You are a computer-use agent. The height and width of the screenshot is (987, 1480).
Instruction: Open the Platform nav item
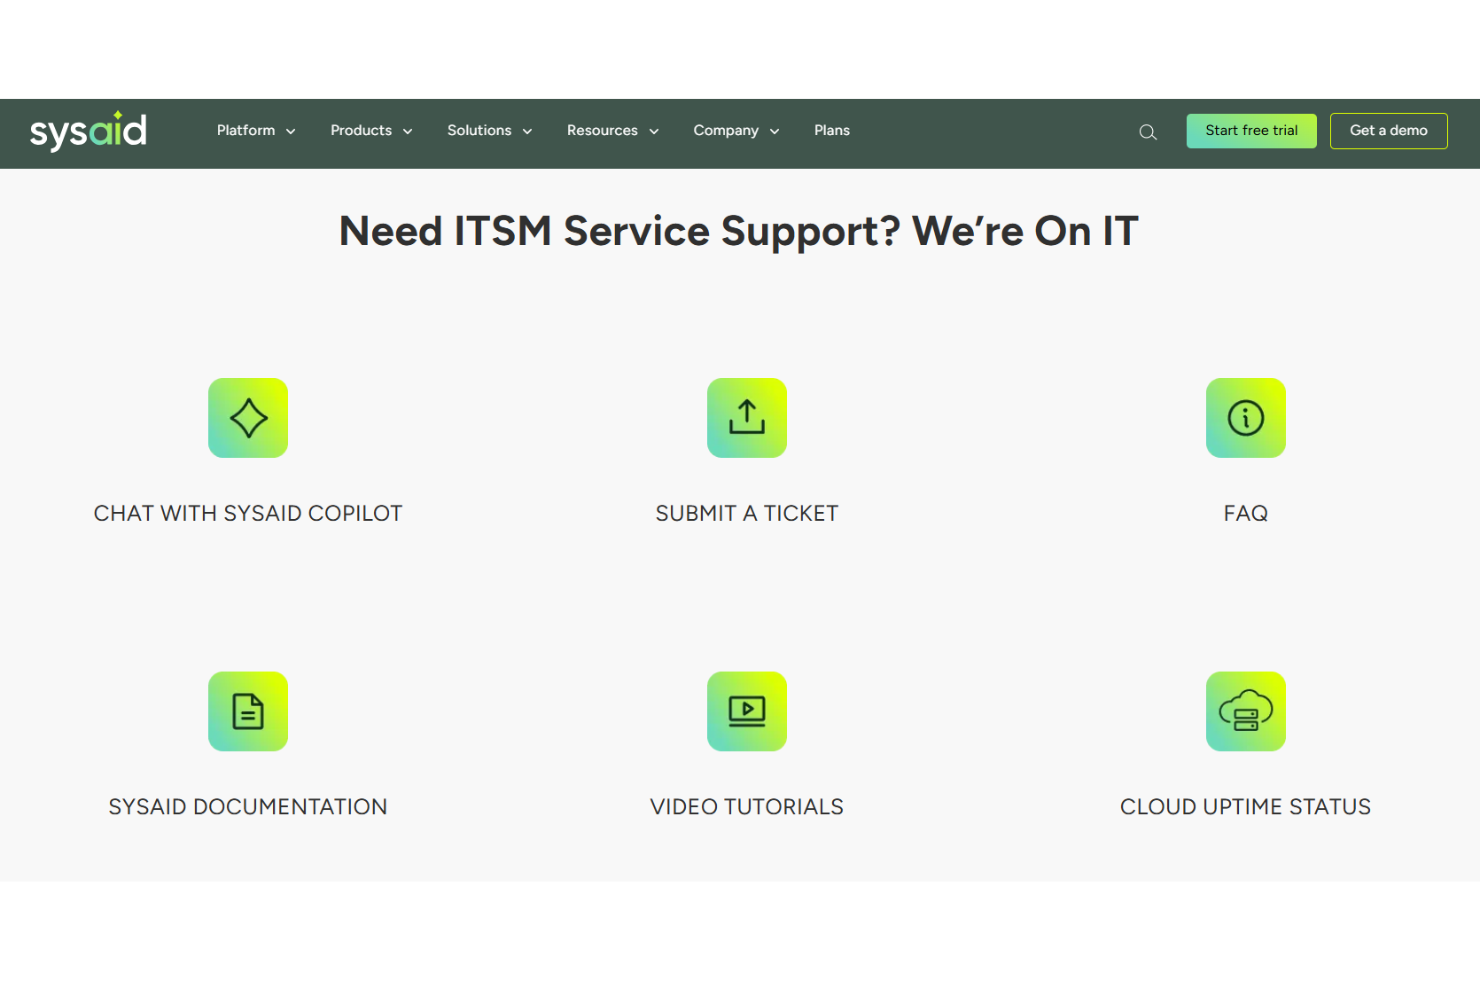pyautogui.click(x=246, y=130)
